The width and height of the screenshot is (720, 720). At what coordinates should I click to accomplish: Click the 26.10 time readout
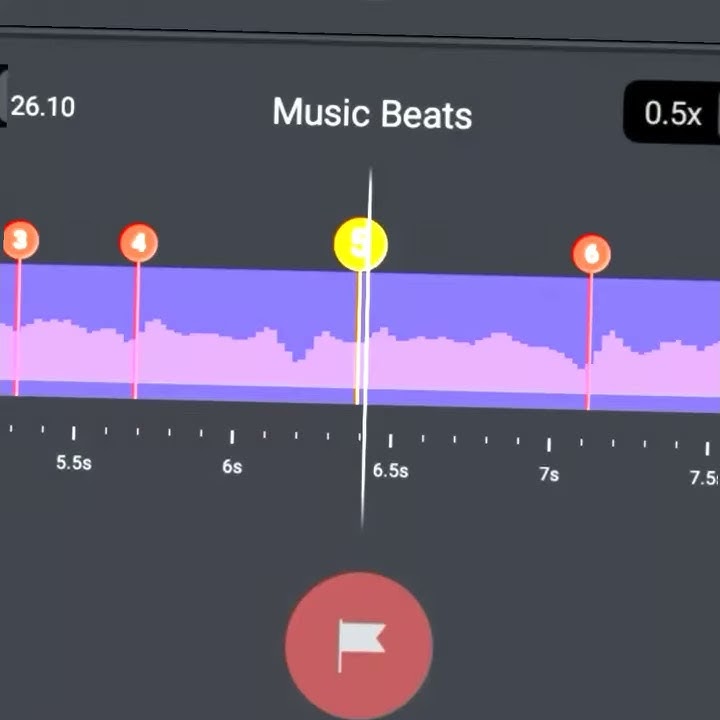pos(43,107)
